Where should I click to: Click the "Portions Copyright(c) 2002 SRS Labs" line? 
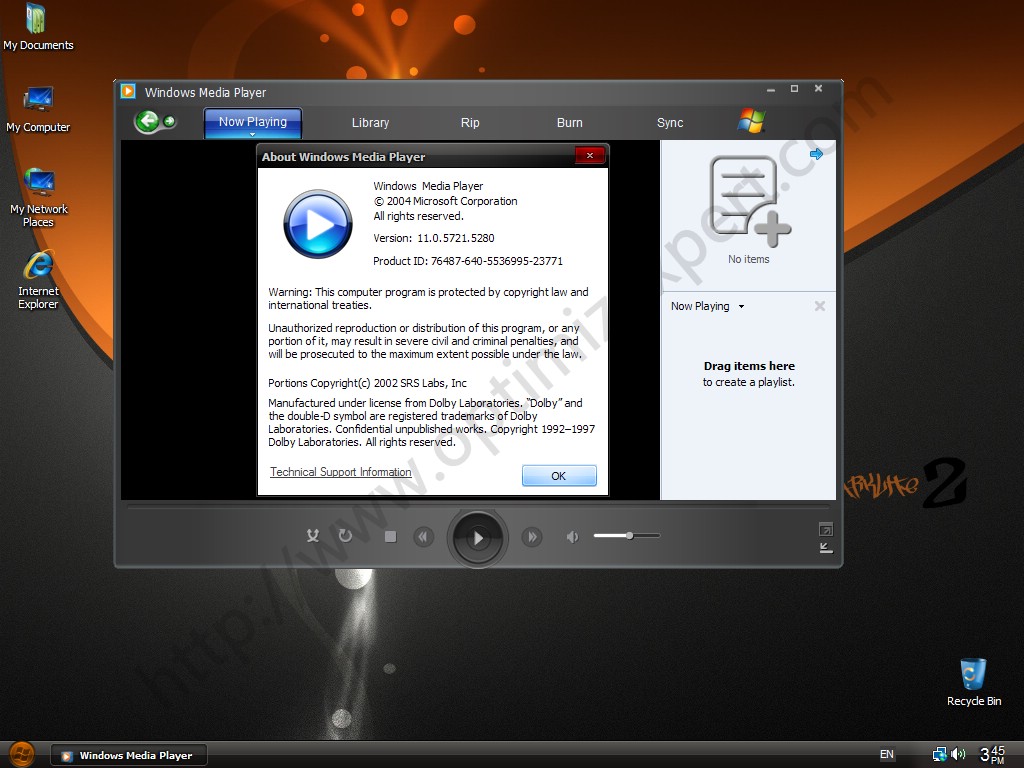tap(367, 383)
